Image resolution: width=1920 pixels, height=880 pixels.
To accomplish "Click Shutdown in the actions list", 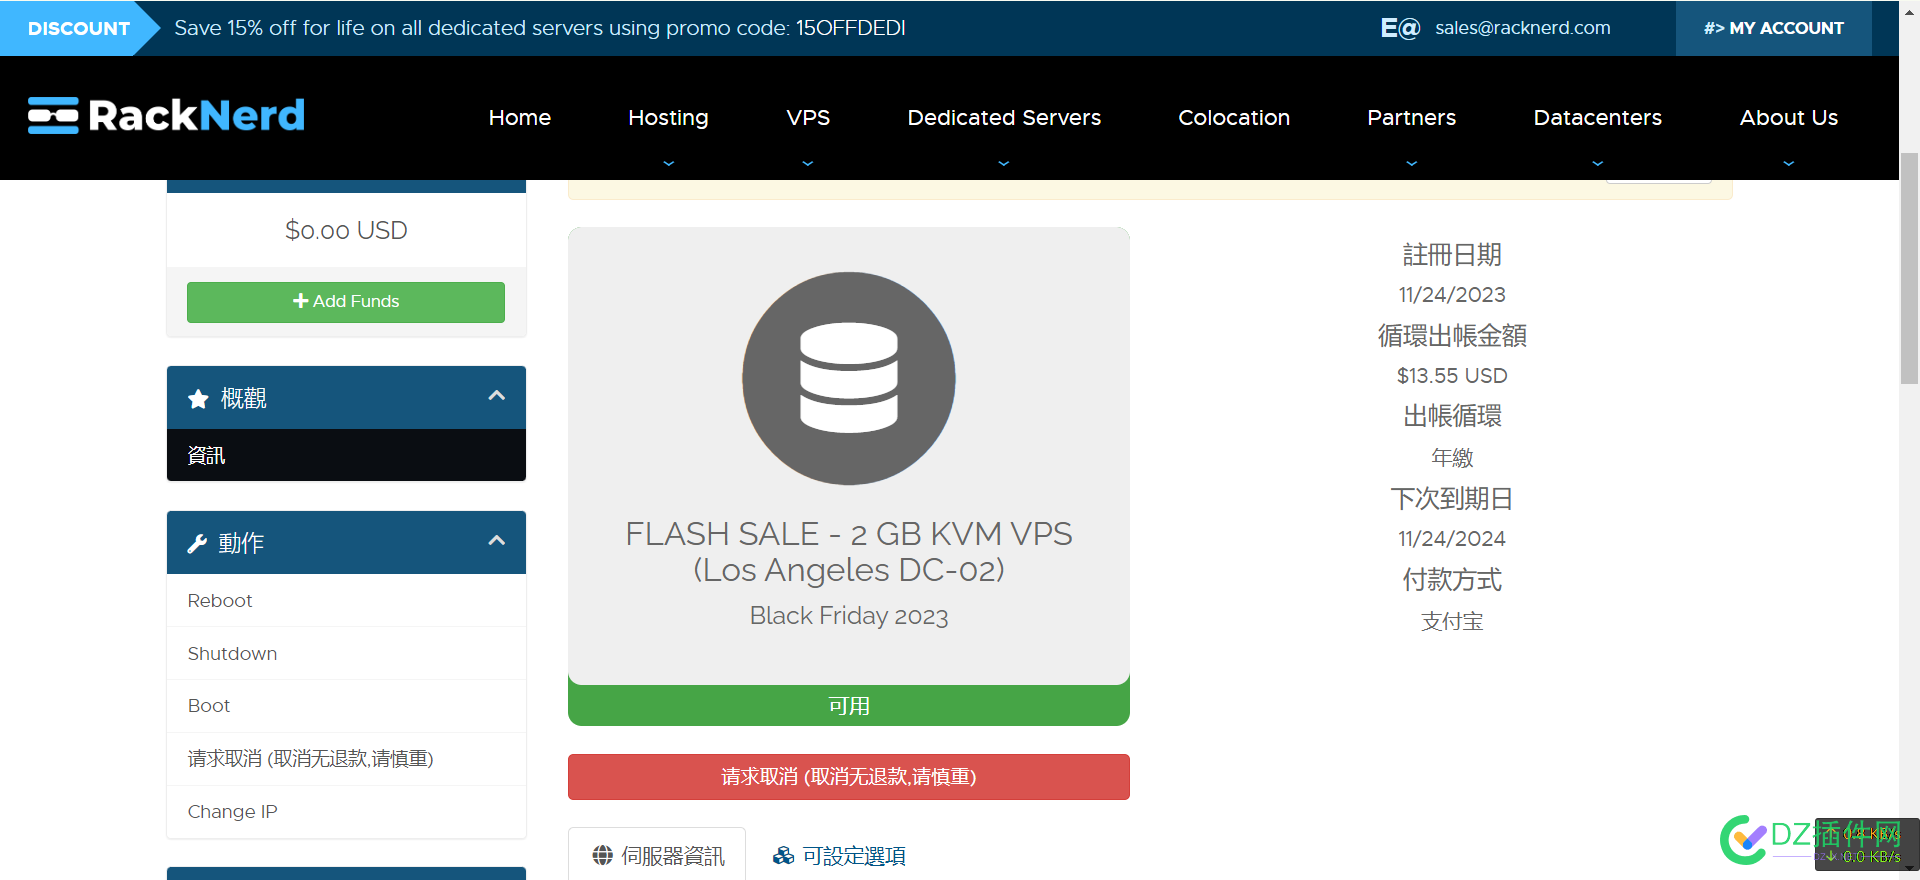I will [346, 654].
